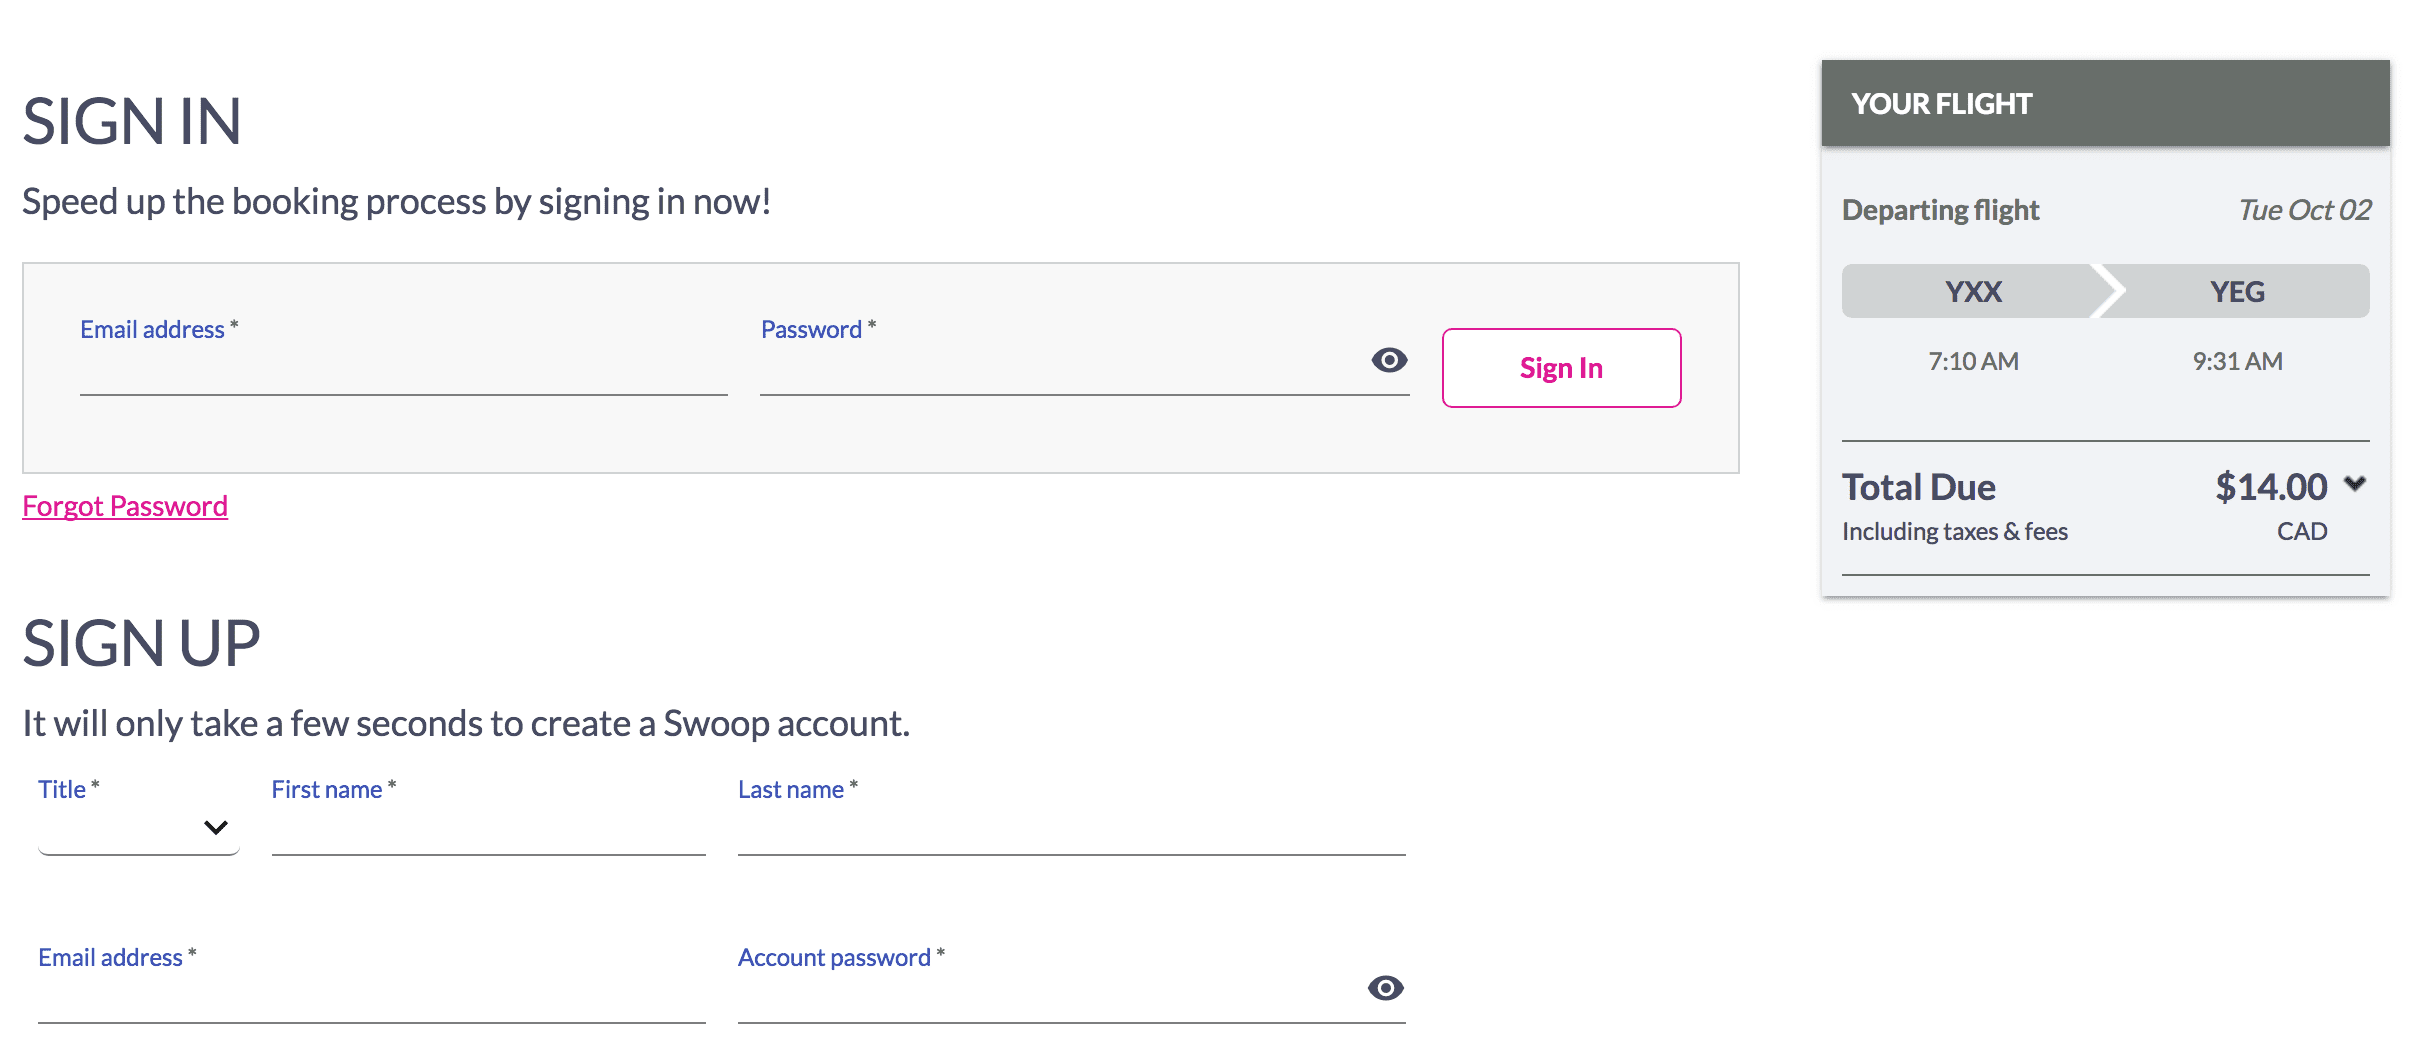
Task: Open the Title dropdown
Action: [138, 828]
